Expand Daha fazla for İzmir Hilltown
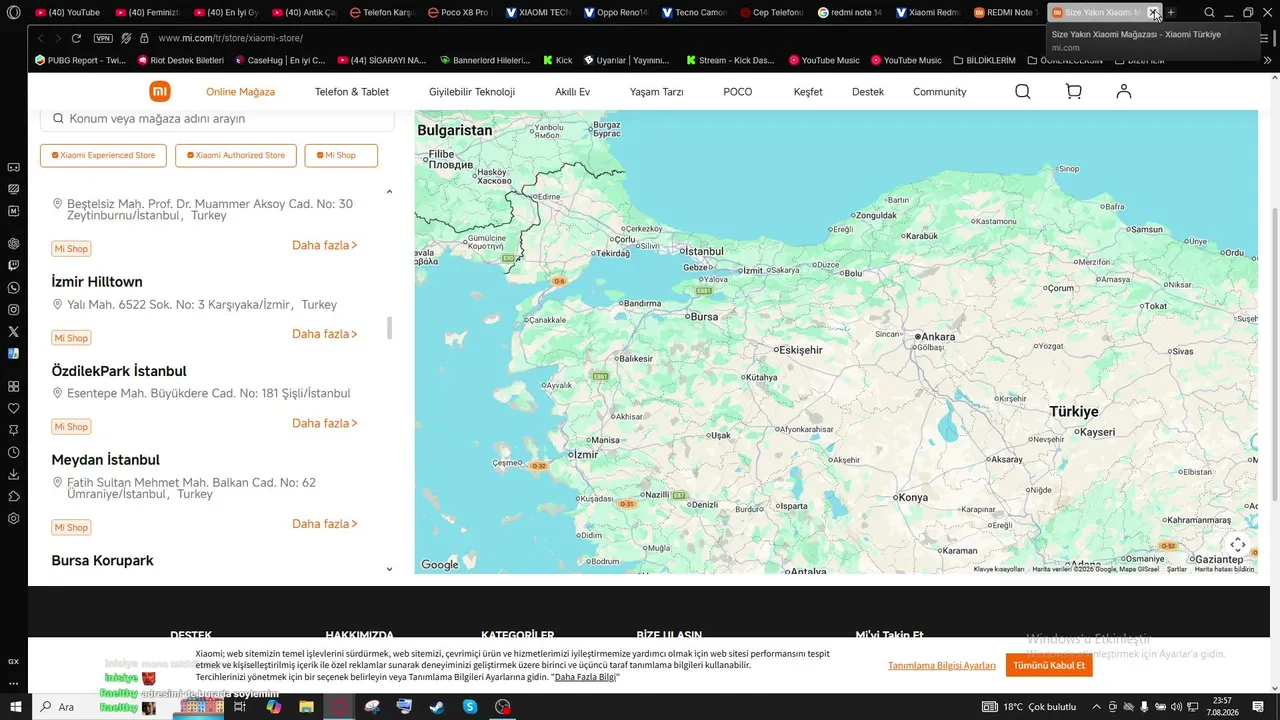Image resolution: width=1280 pixels, height=720 pixels. click(x=325, y=334)
